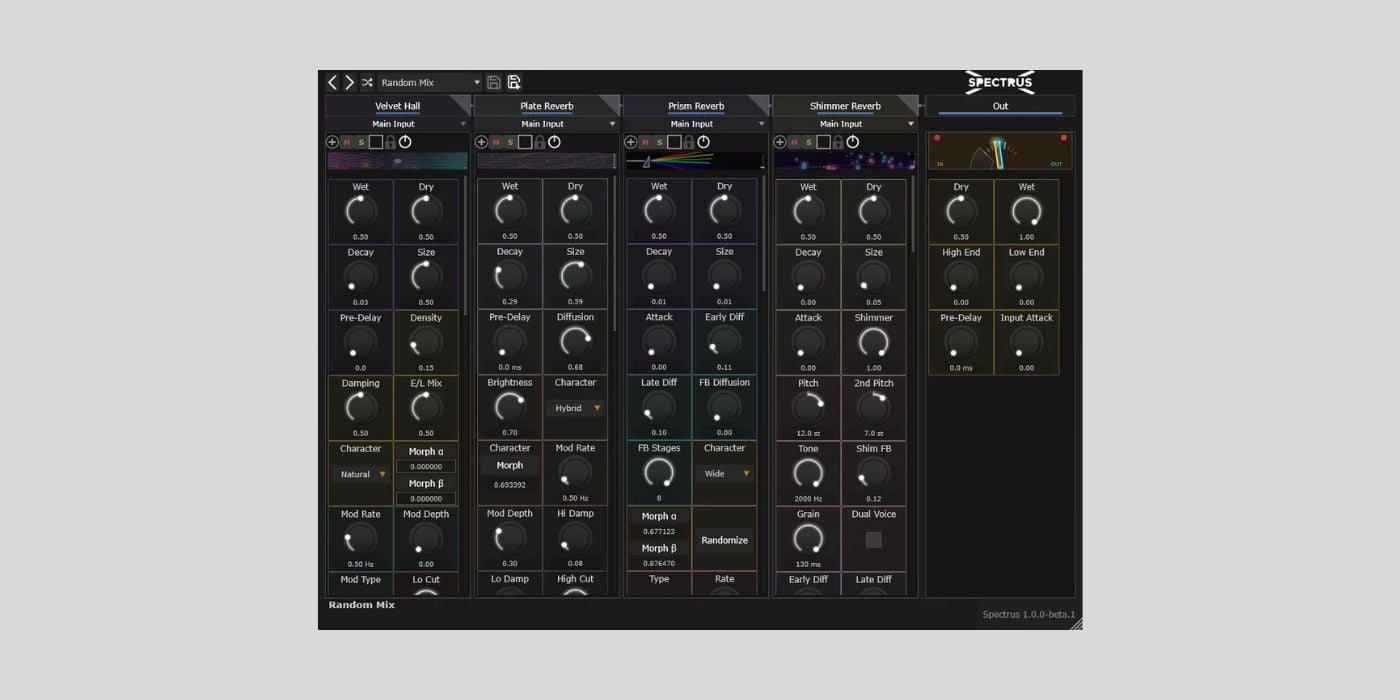Viewport: 1400px width, 700px height.
Task: Select the Out module tab
Action: 1000,106
